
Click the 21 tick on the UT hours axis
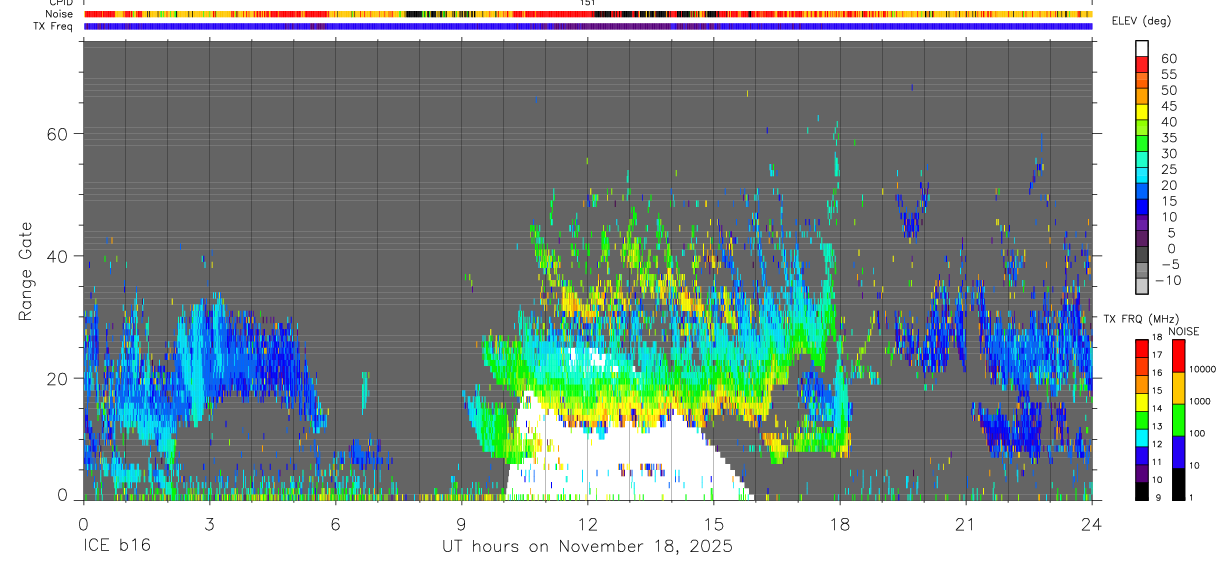[966, 523]
